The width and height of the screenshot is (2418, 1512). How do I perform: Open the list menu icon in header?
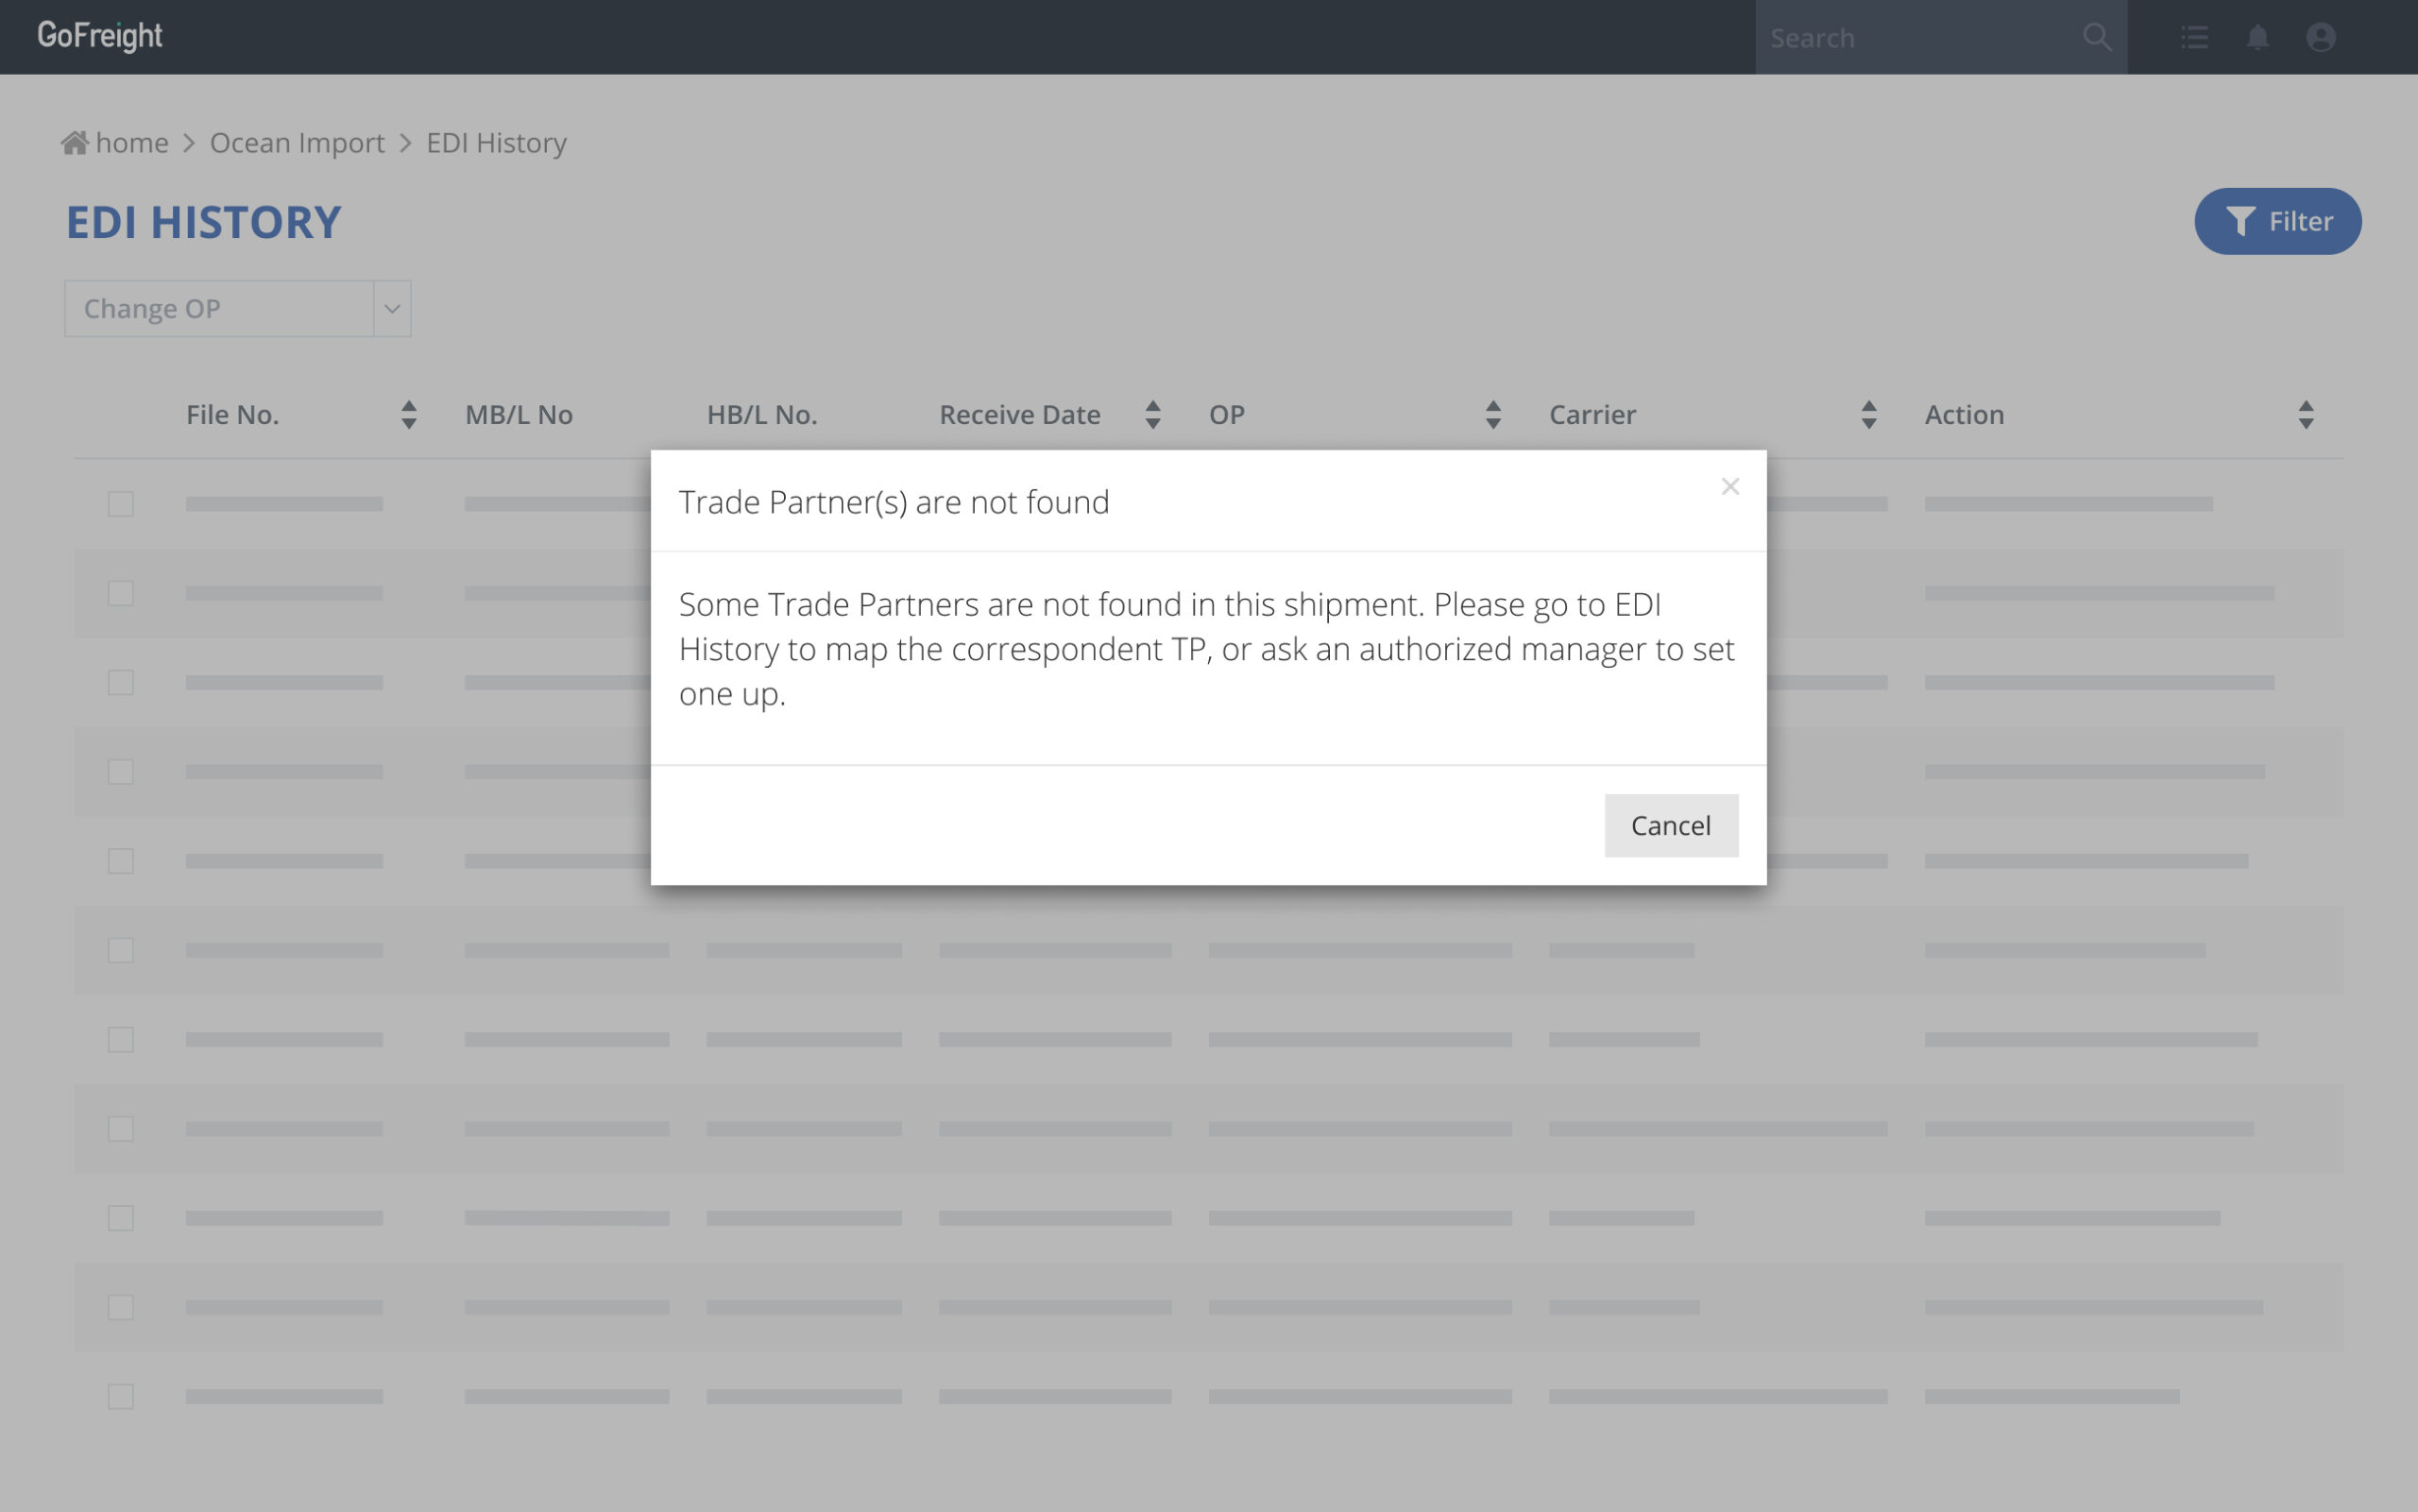(2194, 38)
